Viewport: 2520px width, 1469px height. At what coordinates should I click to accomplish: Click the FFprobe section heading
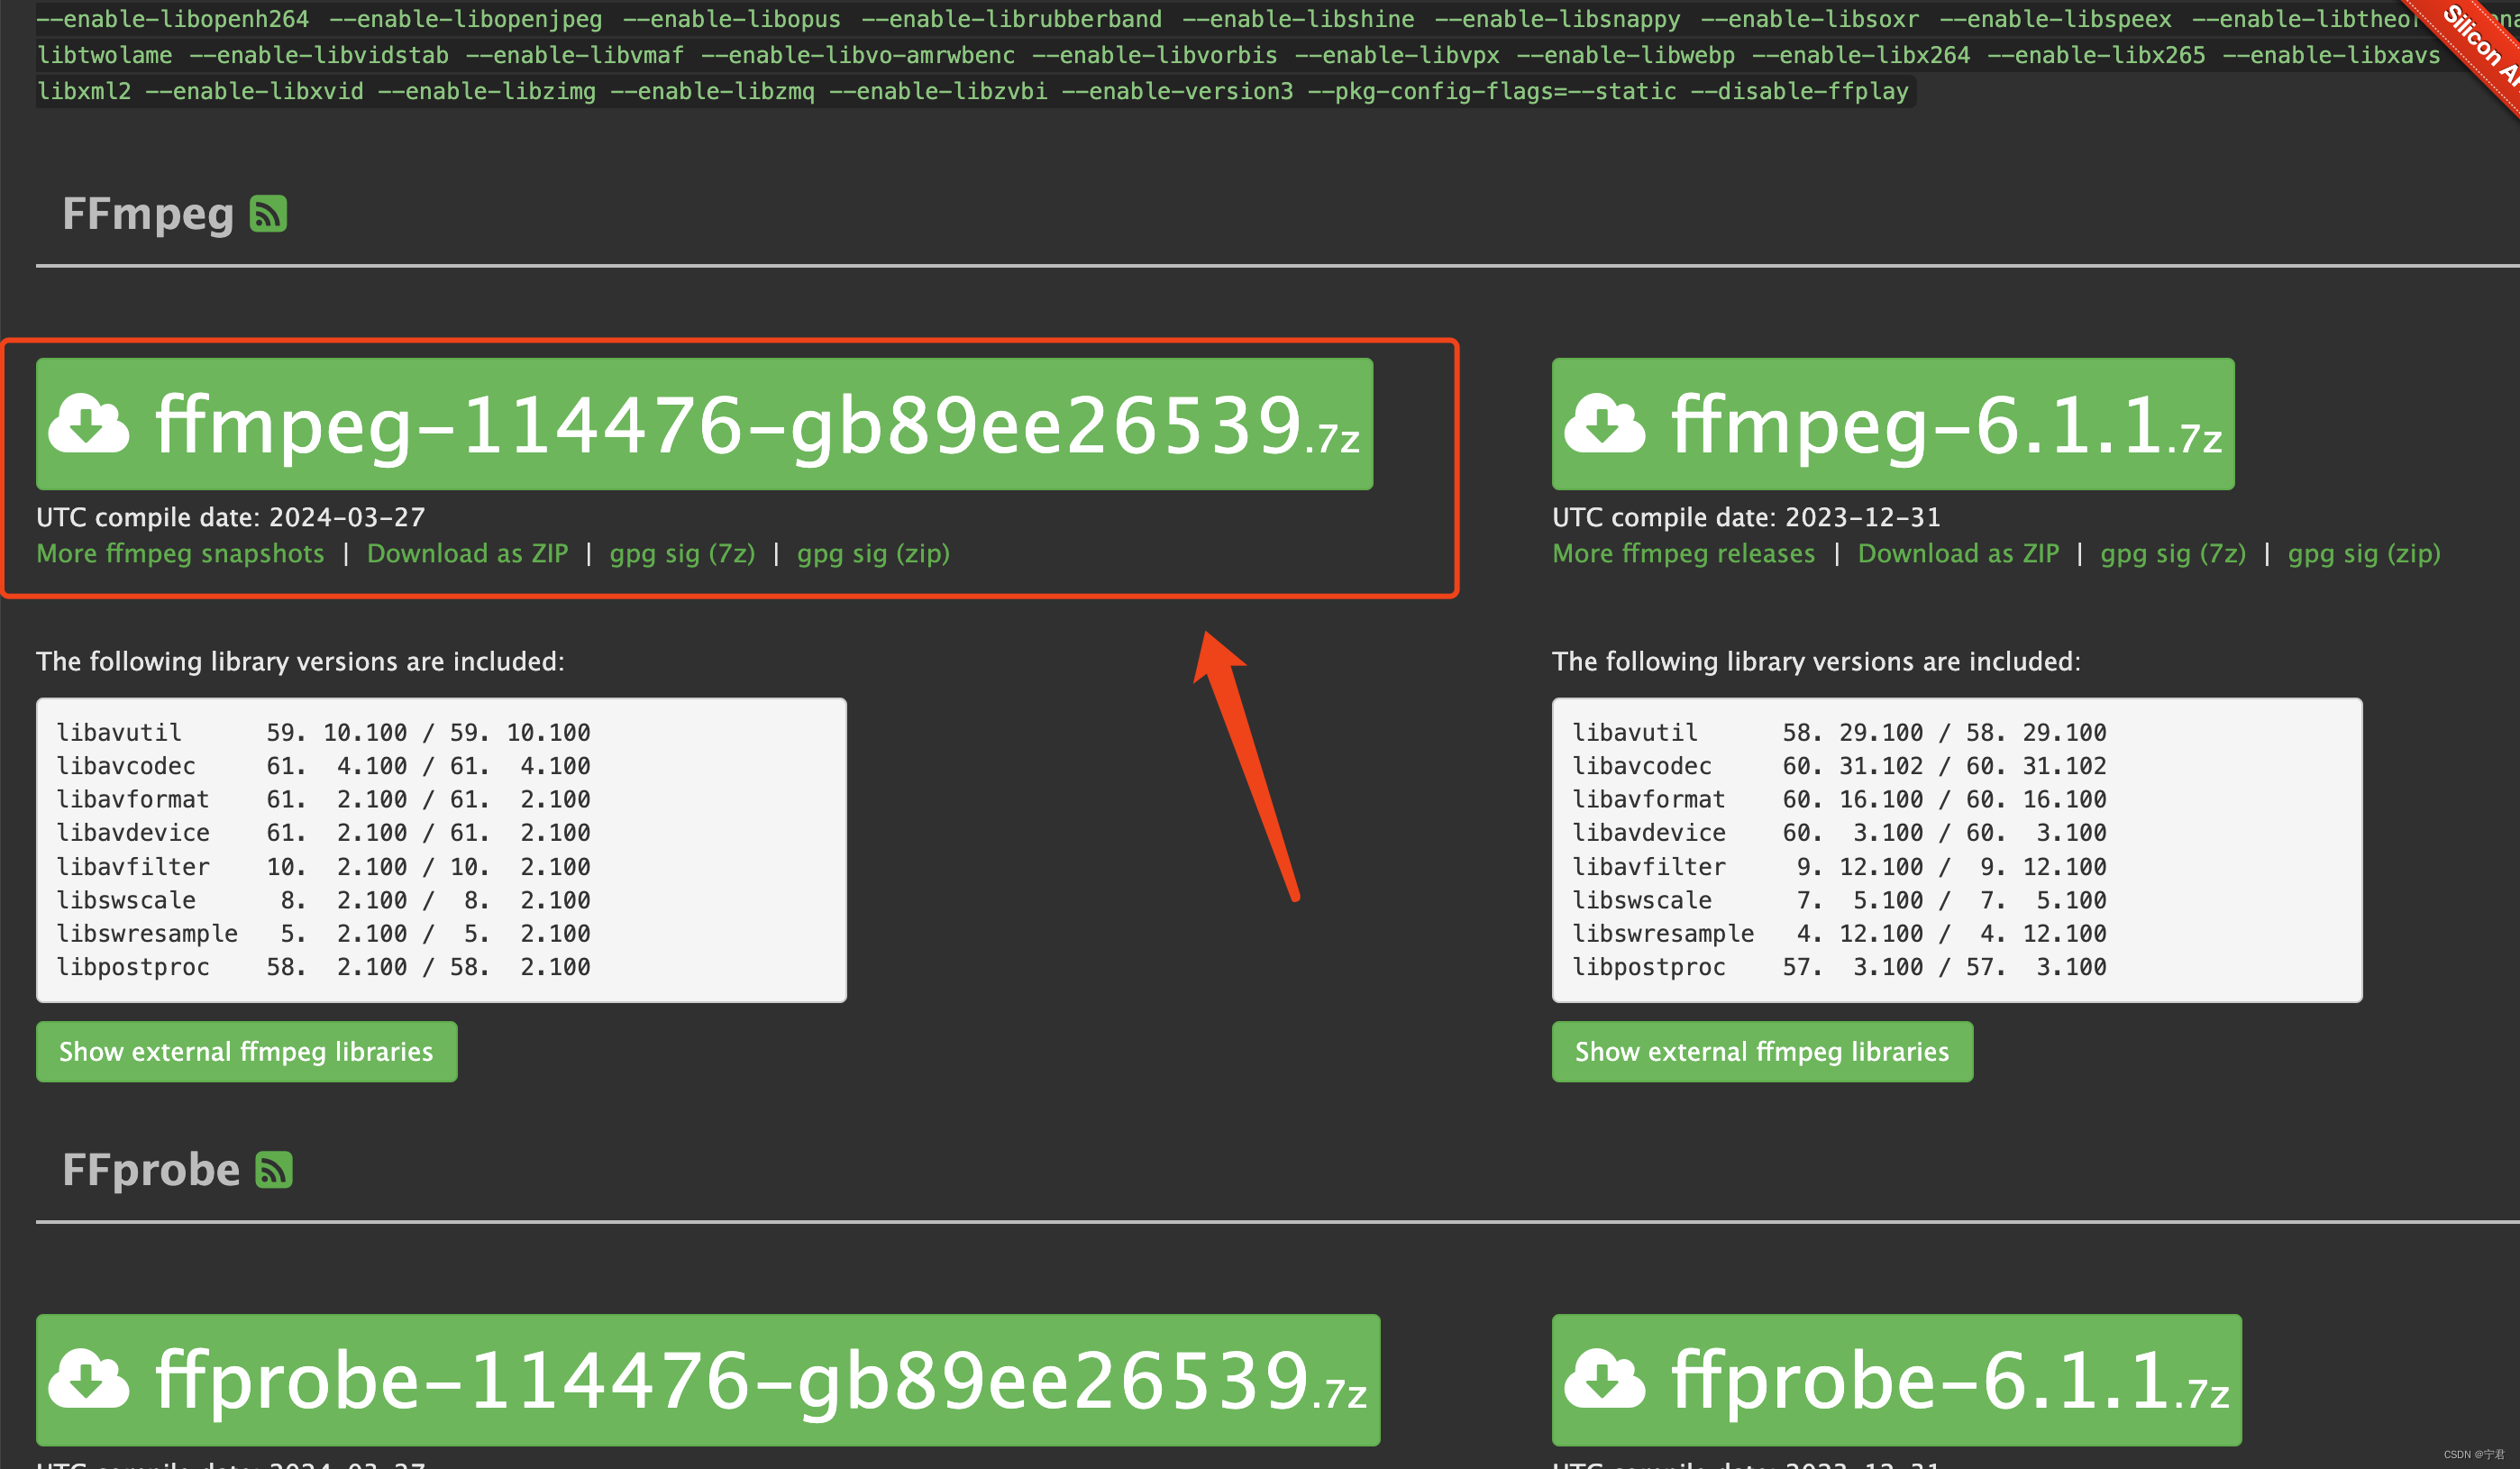tap(151, 1170)
